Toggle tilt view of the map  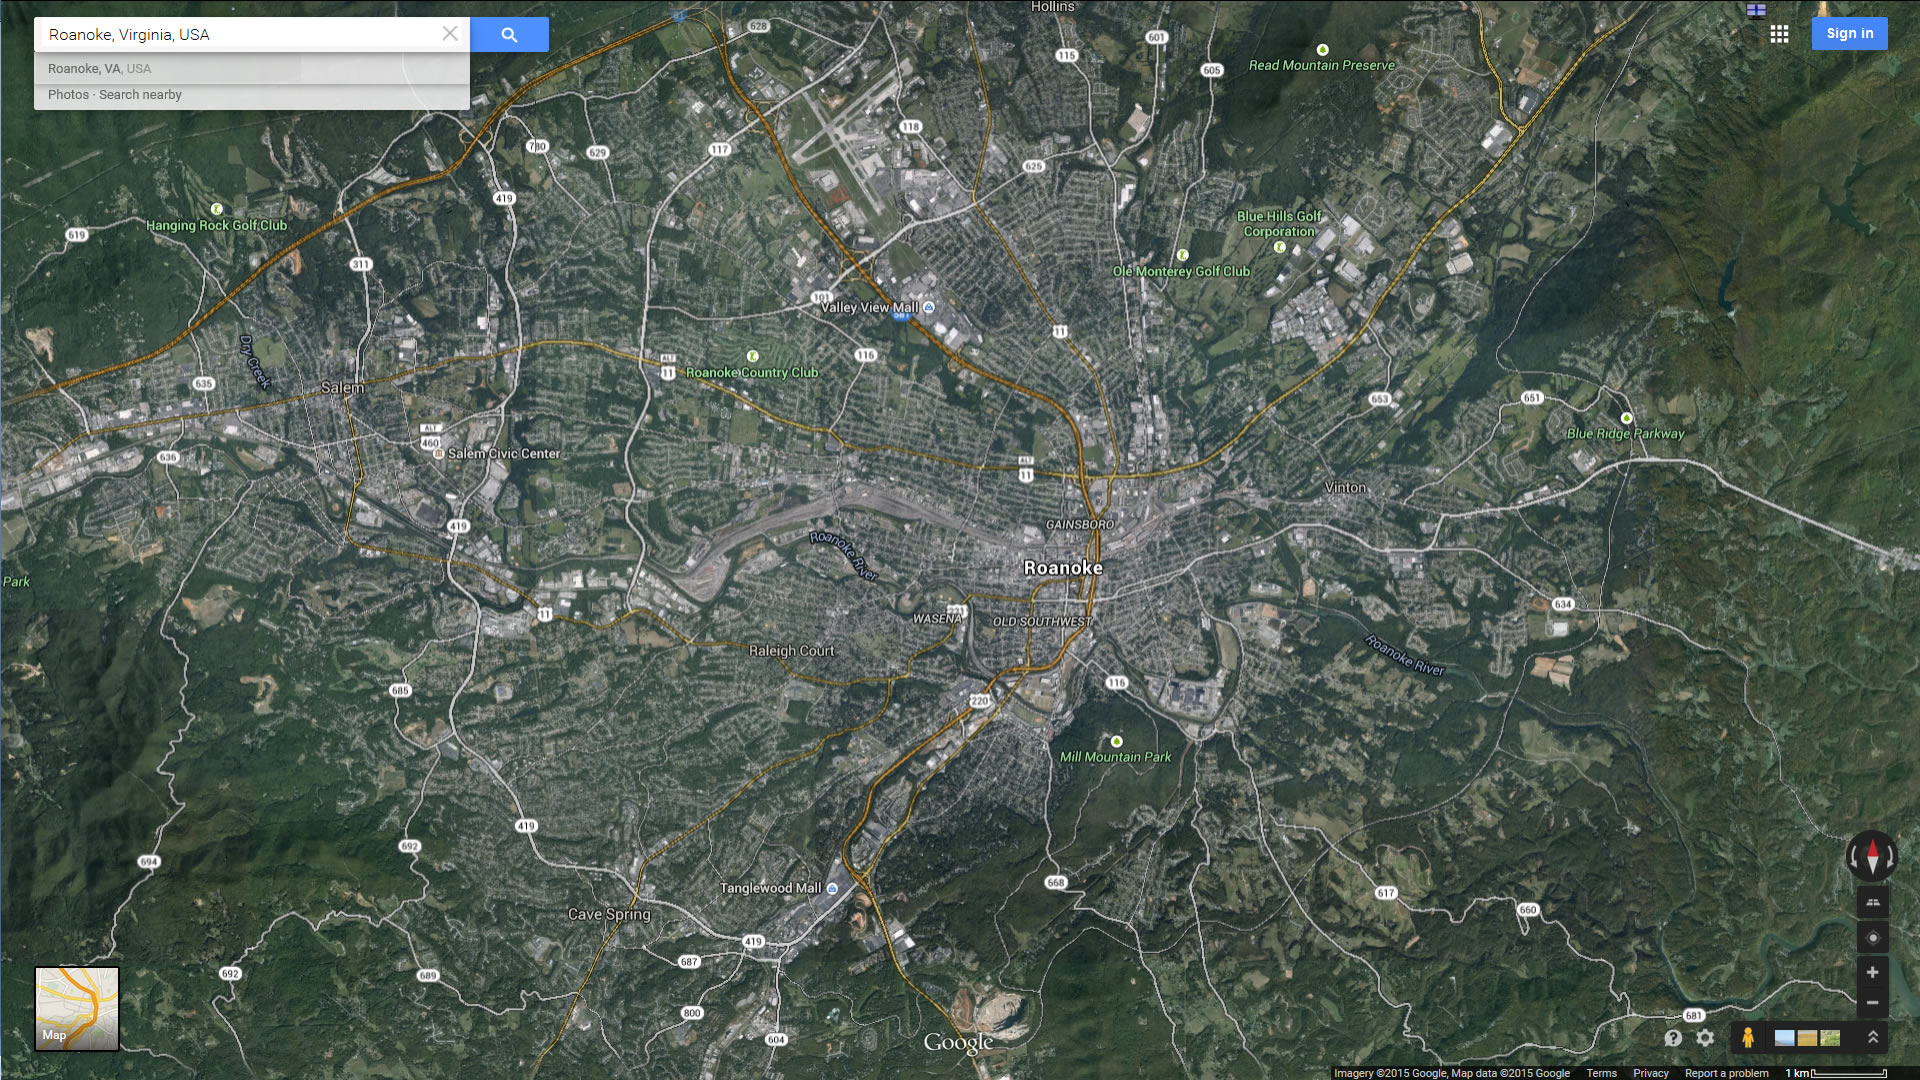point(1872,903)
